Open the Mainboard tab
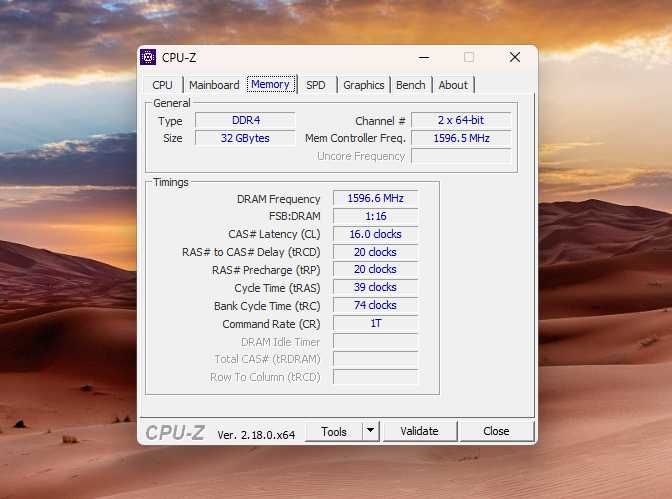This screenshot has width=672, height=499. tap(214, 85)
